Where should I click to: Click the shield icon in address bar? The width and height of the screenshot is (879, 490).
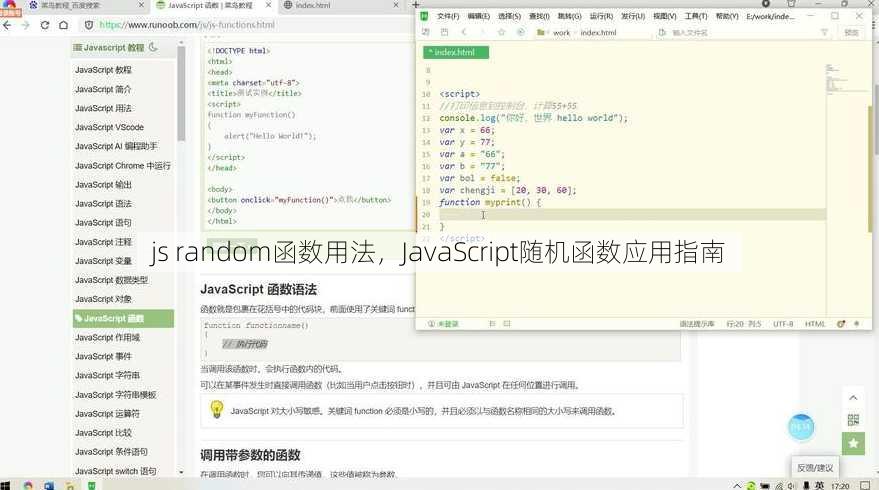point(89,25)
